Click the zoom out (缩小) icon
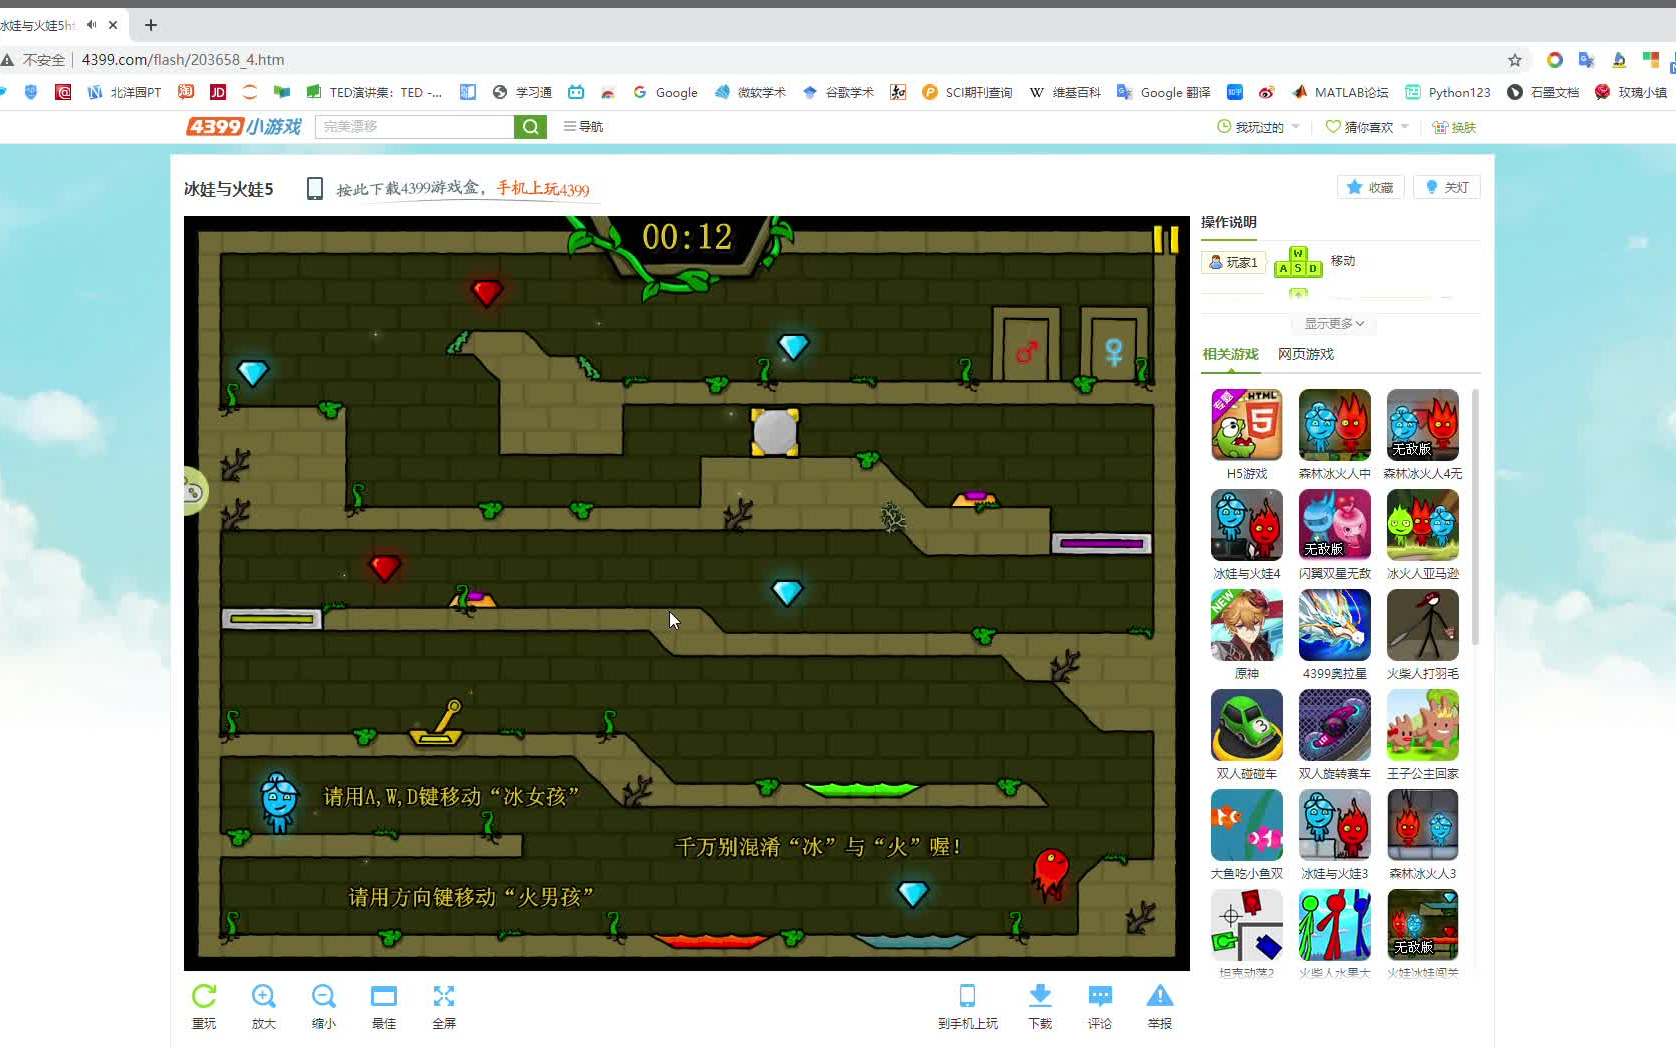Screen dimensions: 1676x1048 (324, 996)
